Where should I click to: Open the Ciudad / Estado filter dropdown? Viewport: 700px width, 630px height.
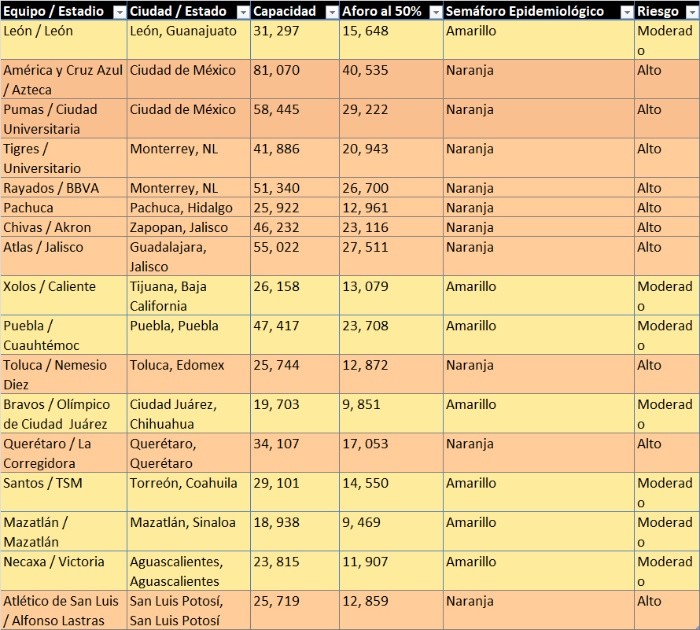tap(241, 12)
